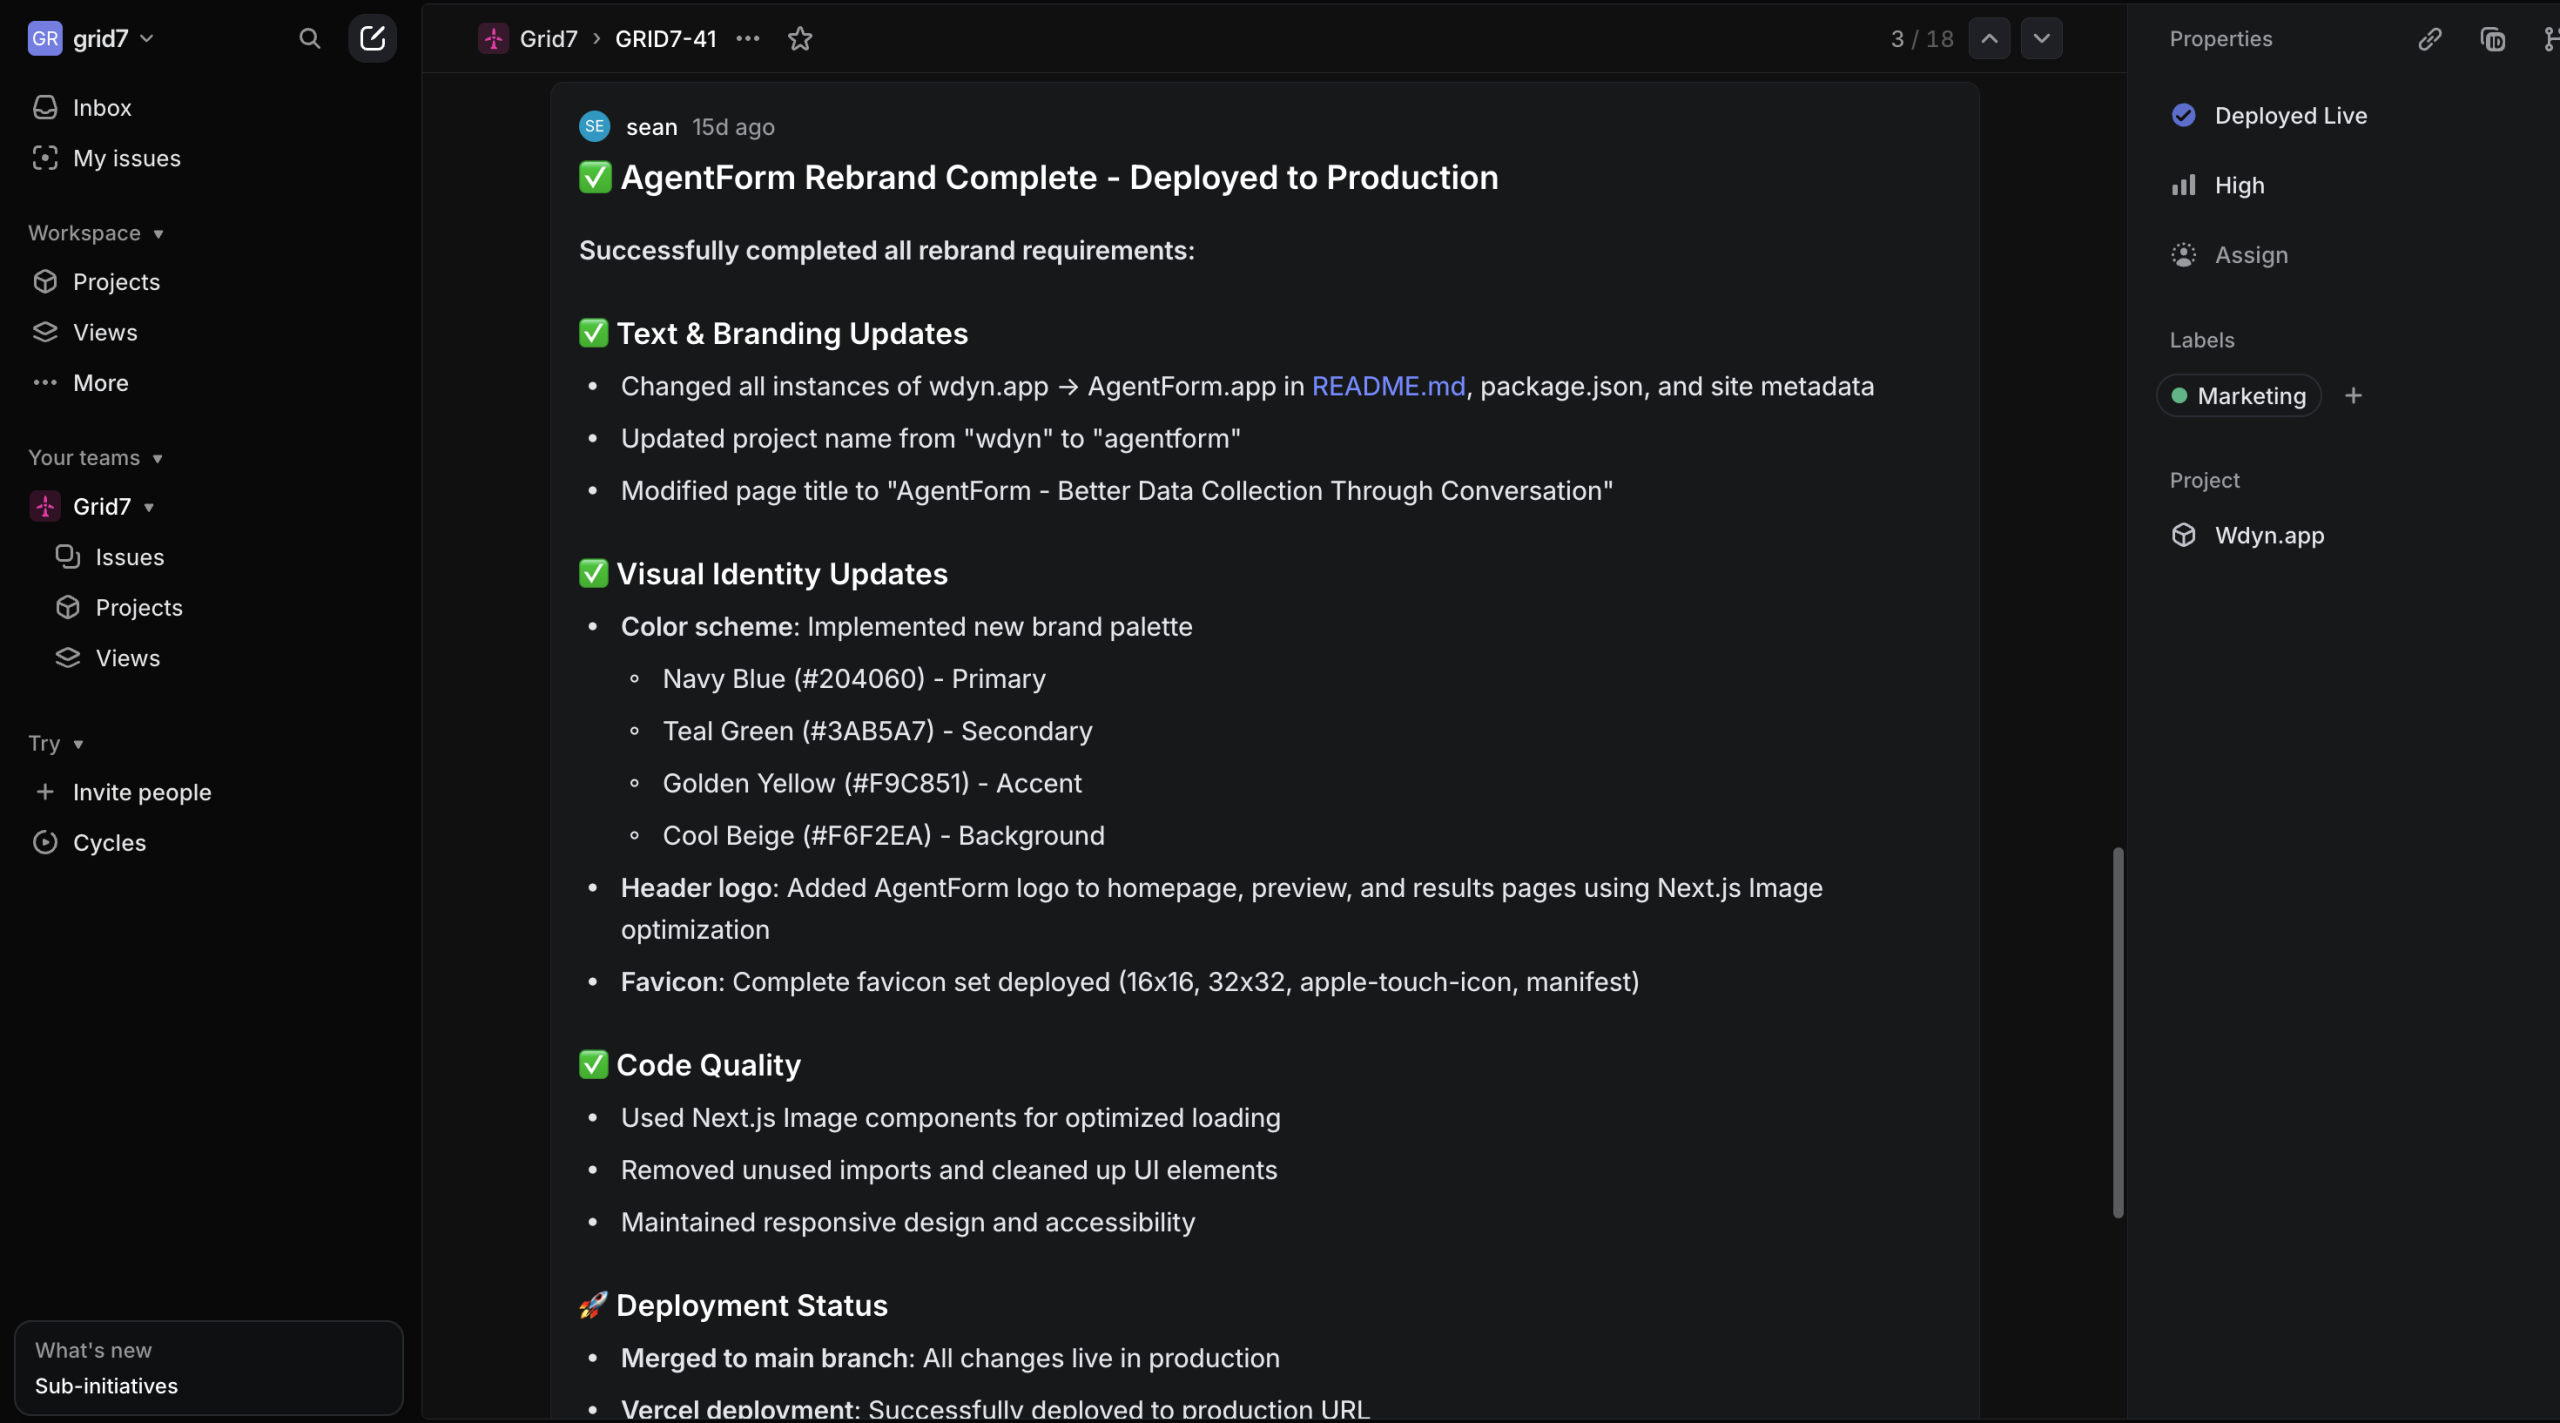Go to next issue with down arrow
The width and height of the screenshot is (2560, 1423).
pyautogui.click(x=2042, y=39)
